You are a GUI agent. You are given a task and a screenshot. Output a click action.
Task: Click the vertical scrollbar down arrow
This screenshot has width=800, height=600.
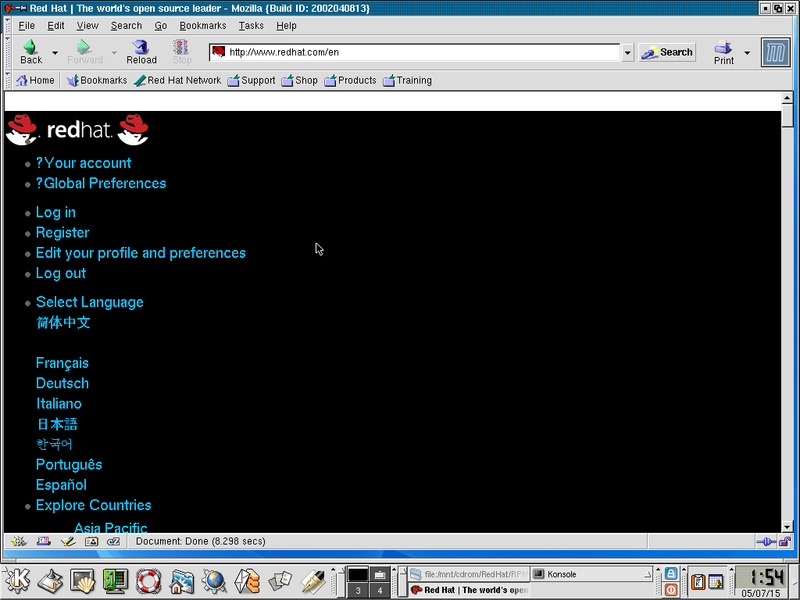[787, 527]
